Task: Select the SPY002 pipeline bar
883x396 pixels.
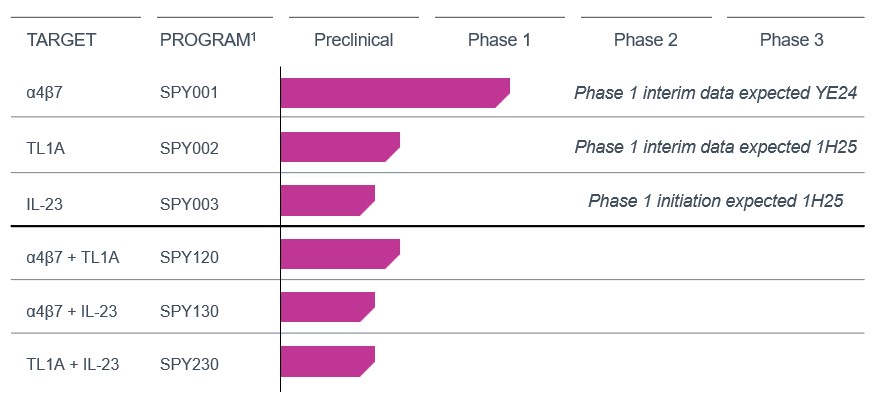Action: [x=340, y=147]
